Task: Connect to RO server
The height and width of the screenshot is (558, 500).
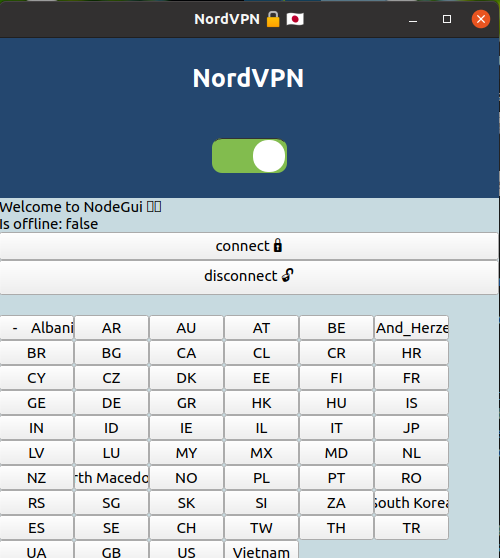Action: pos(411,478)
